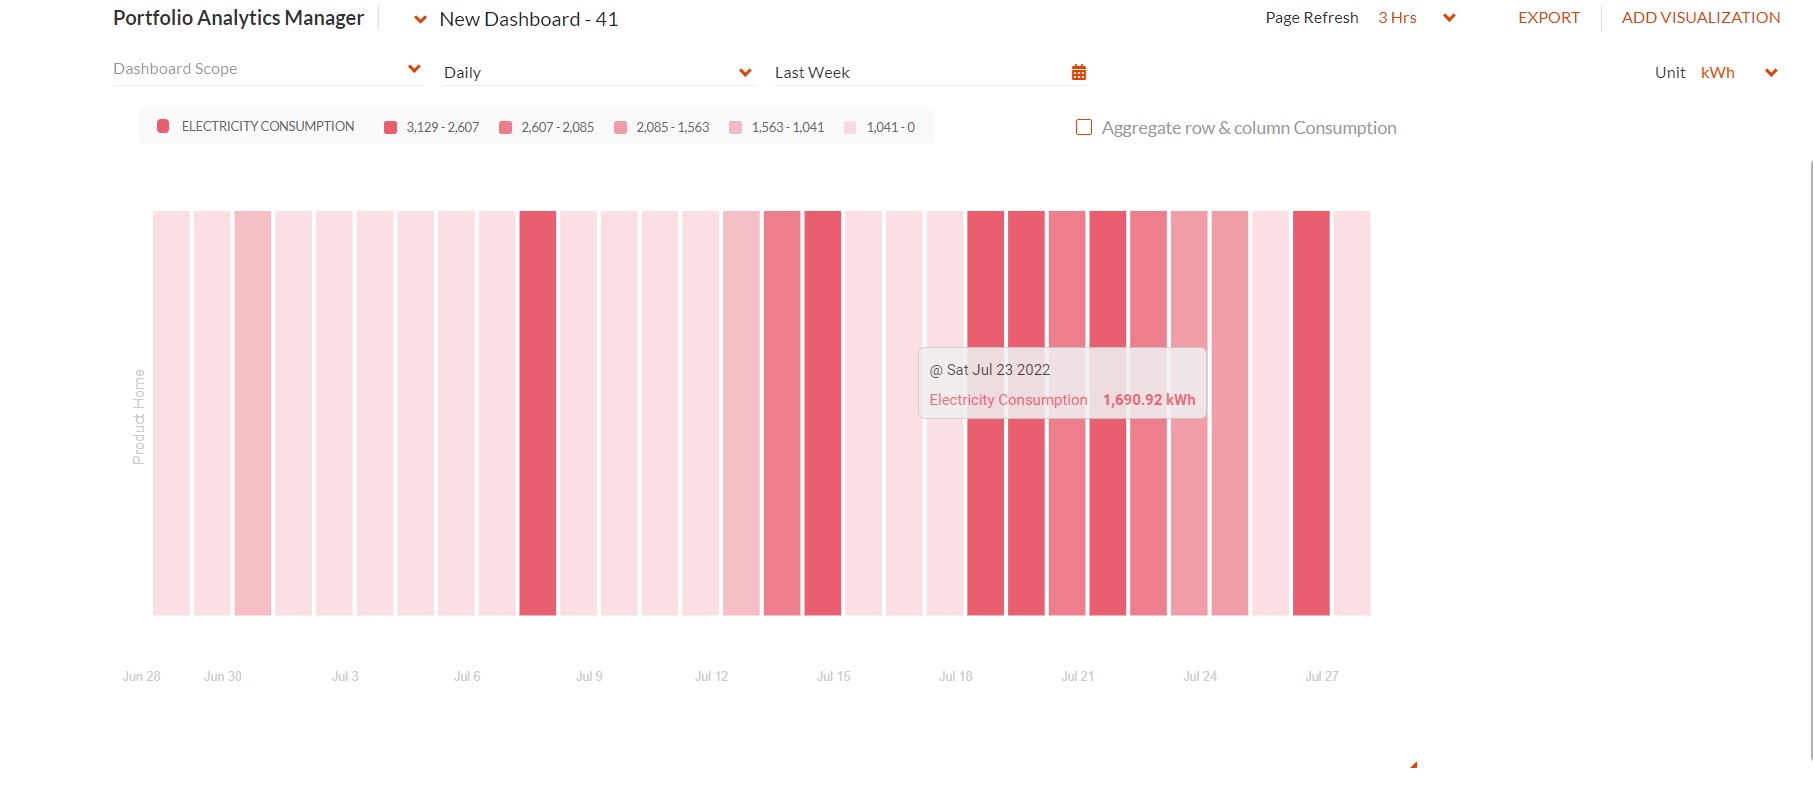The height and width of the screenshot is (791, 1813).
Task: Select the 2,607 - 2,085 legend swatch
Action: click(506, 127)
